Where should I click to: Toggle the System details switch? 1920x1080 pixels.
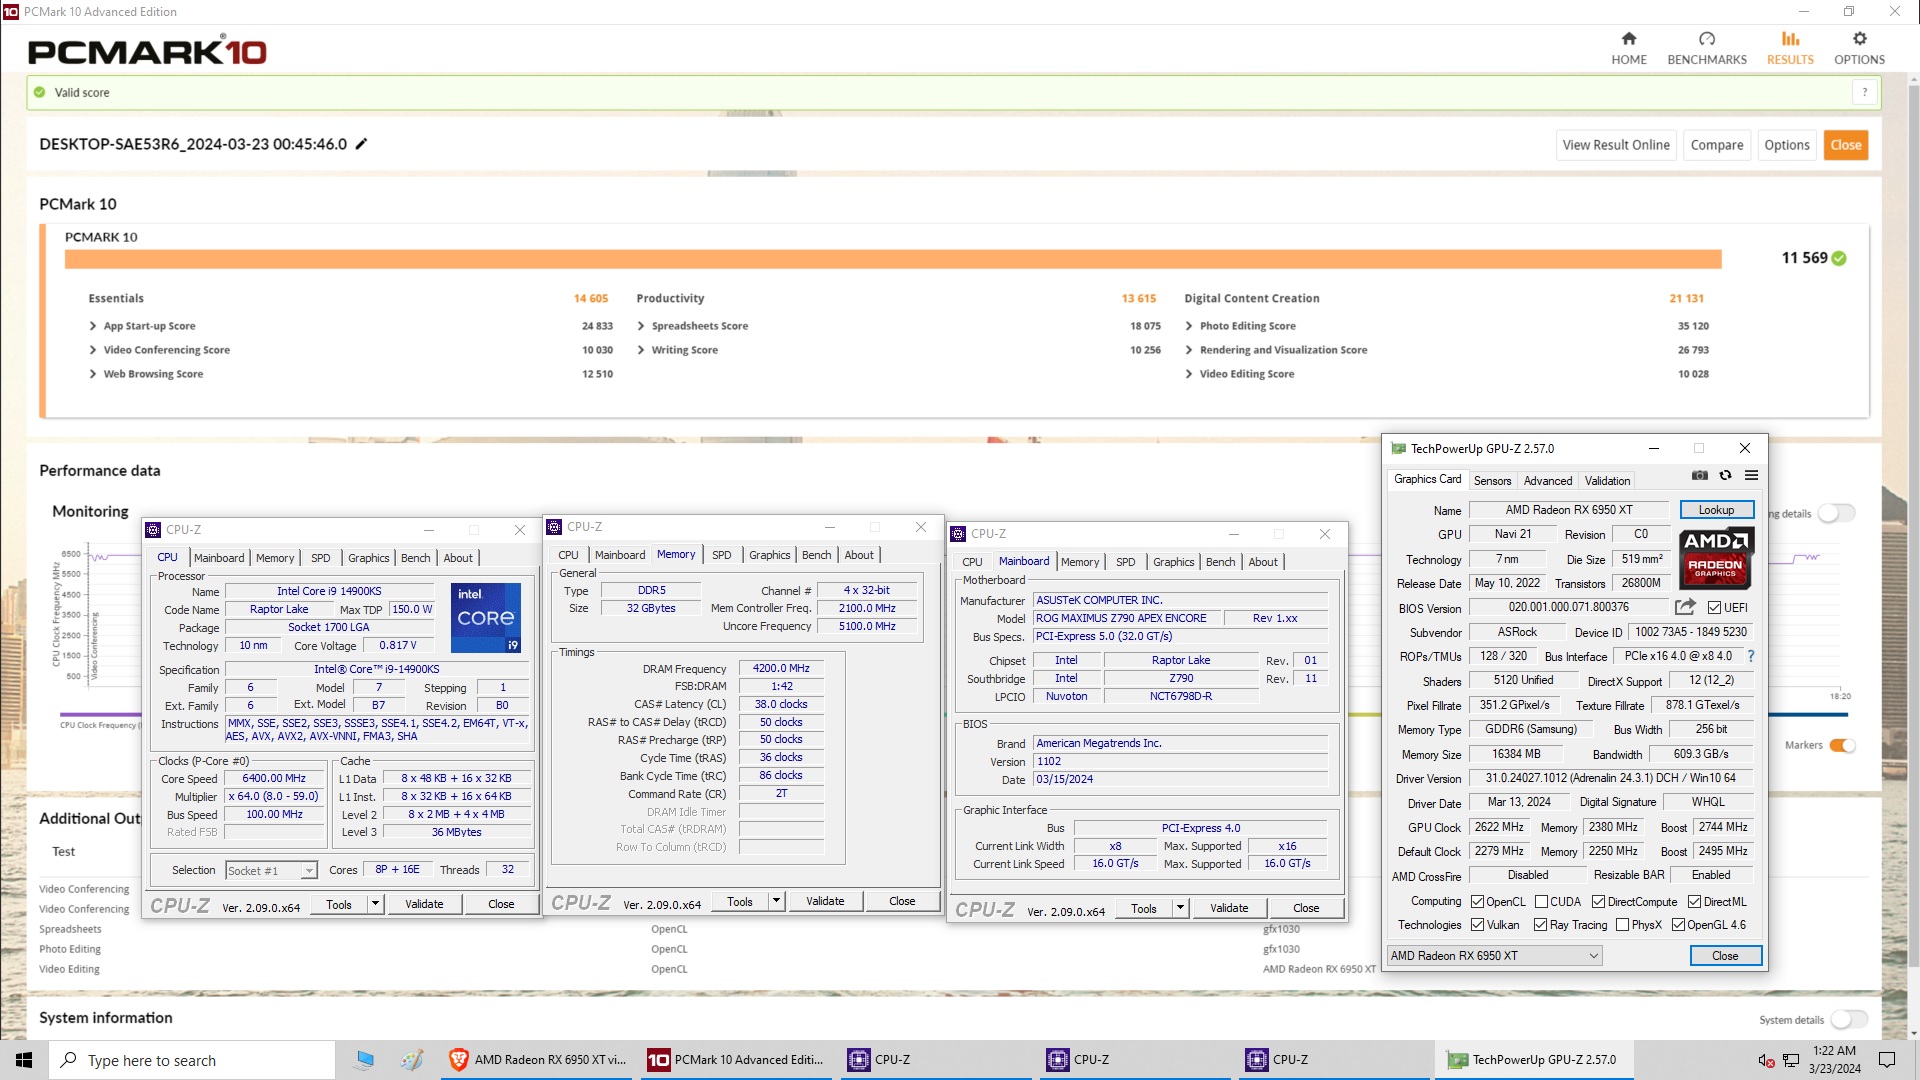coord(1849,1020)
